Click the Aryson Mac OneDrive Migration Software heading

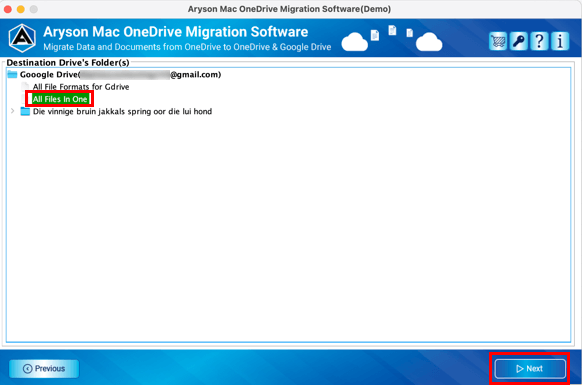pyautogui.click(x=176, y=32)
